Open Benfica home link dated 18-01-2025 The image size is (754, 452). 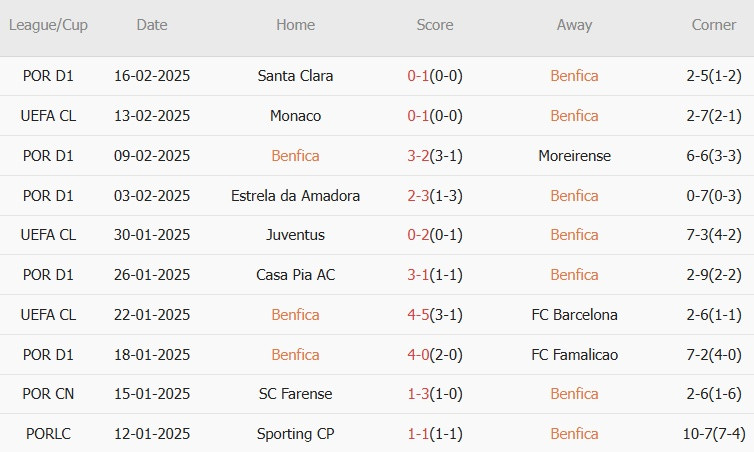click(x=295, y=354)
